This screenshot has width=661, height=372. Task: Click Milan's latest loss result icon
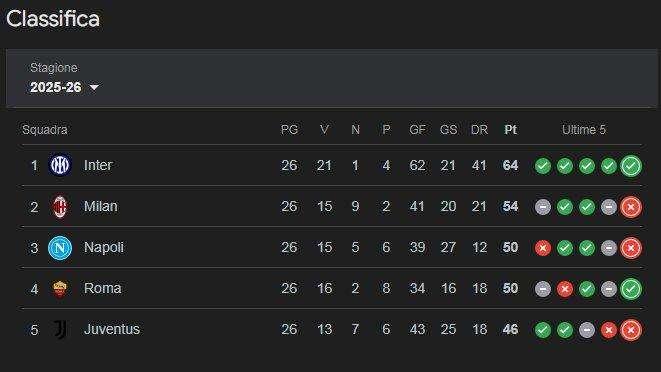click(x=631, y=207)
